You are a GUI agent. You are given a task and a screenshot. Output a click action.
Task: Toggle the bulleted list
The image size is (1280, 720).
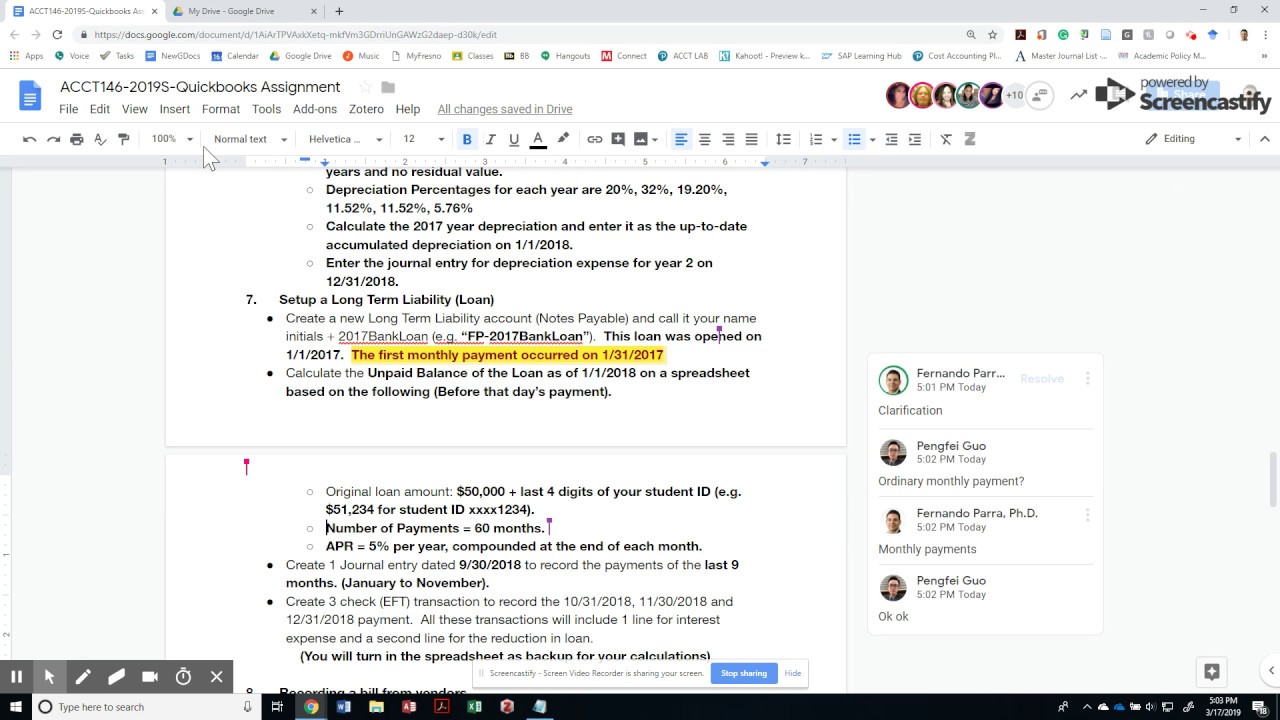coord(854,139)
